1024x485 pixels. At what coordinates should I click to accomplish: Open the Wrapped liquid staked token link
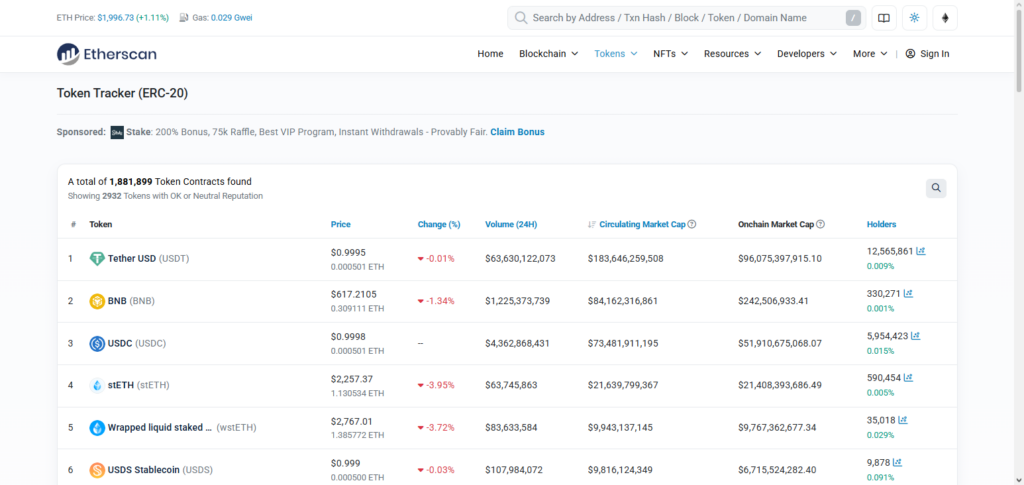pyautogui.click(x=182, y=428)
